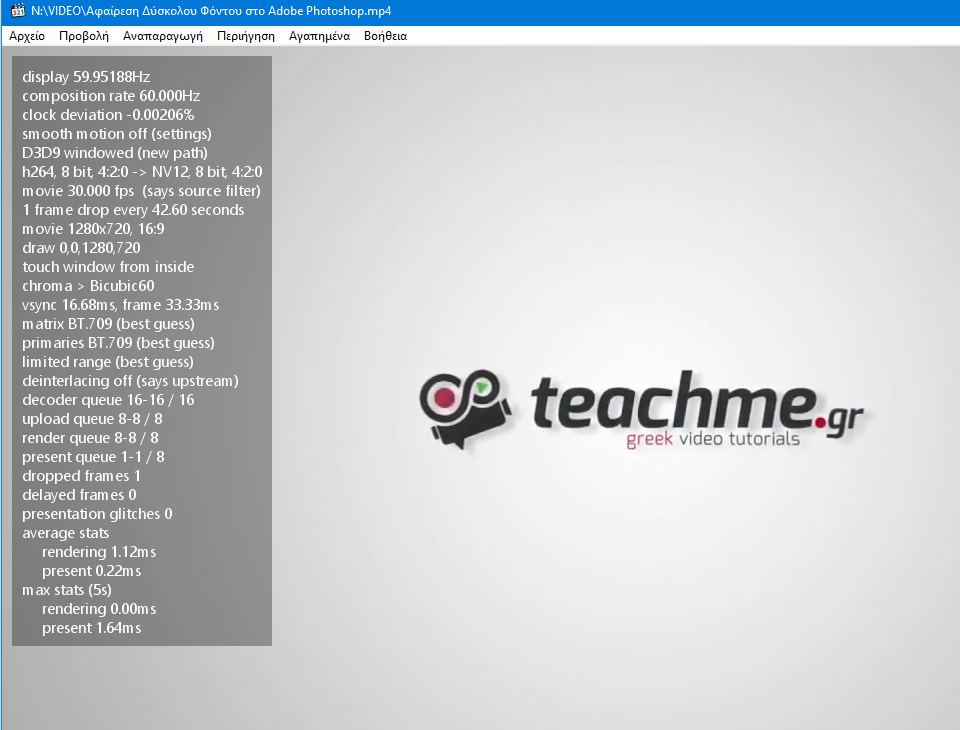Open the Αναπαραγωγή menu
Screen dimensions: 960x730
163,36
